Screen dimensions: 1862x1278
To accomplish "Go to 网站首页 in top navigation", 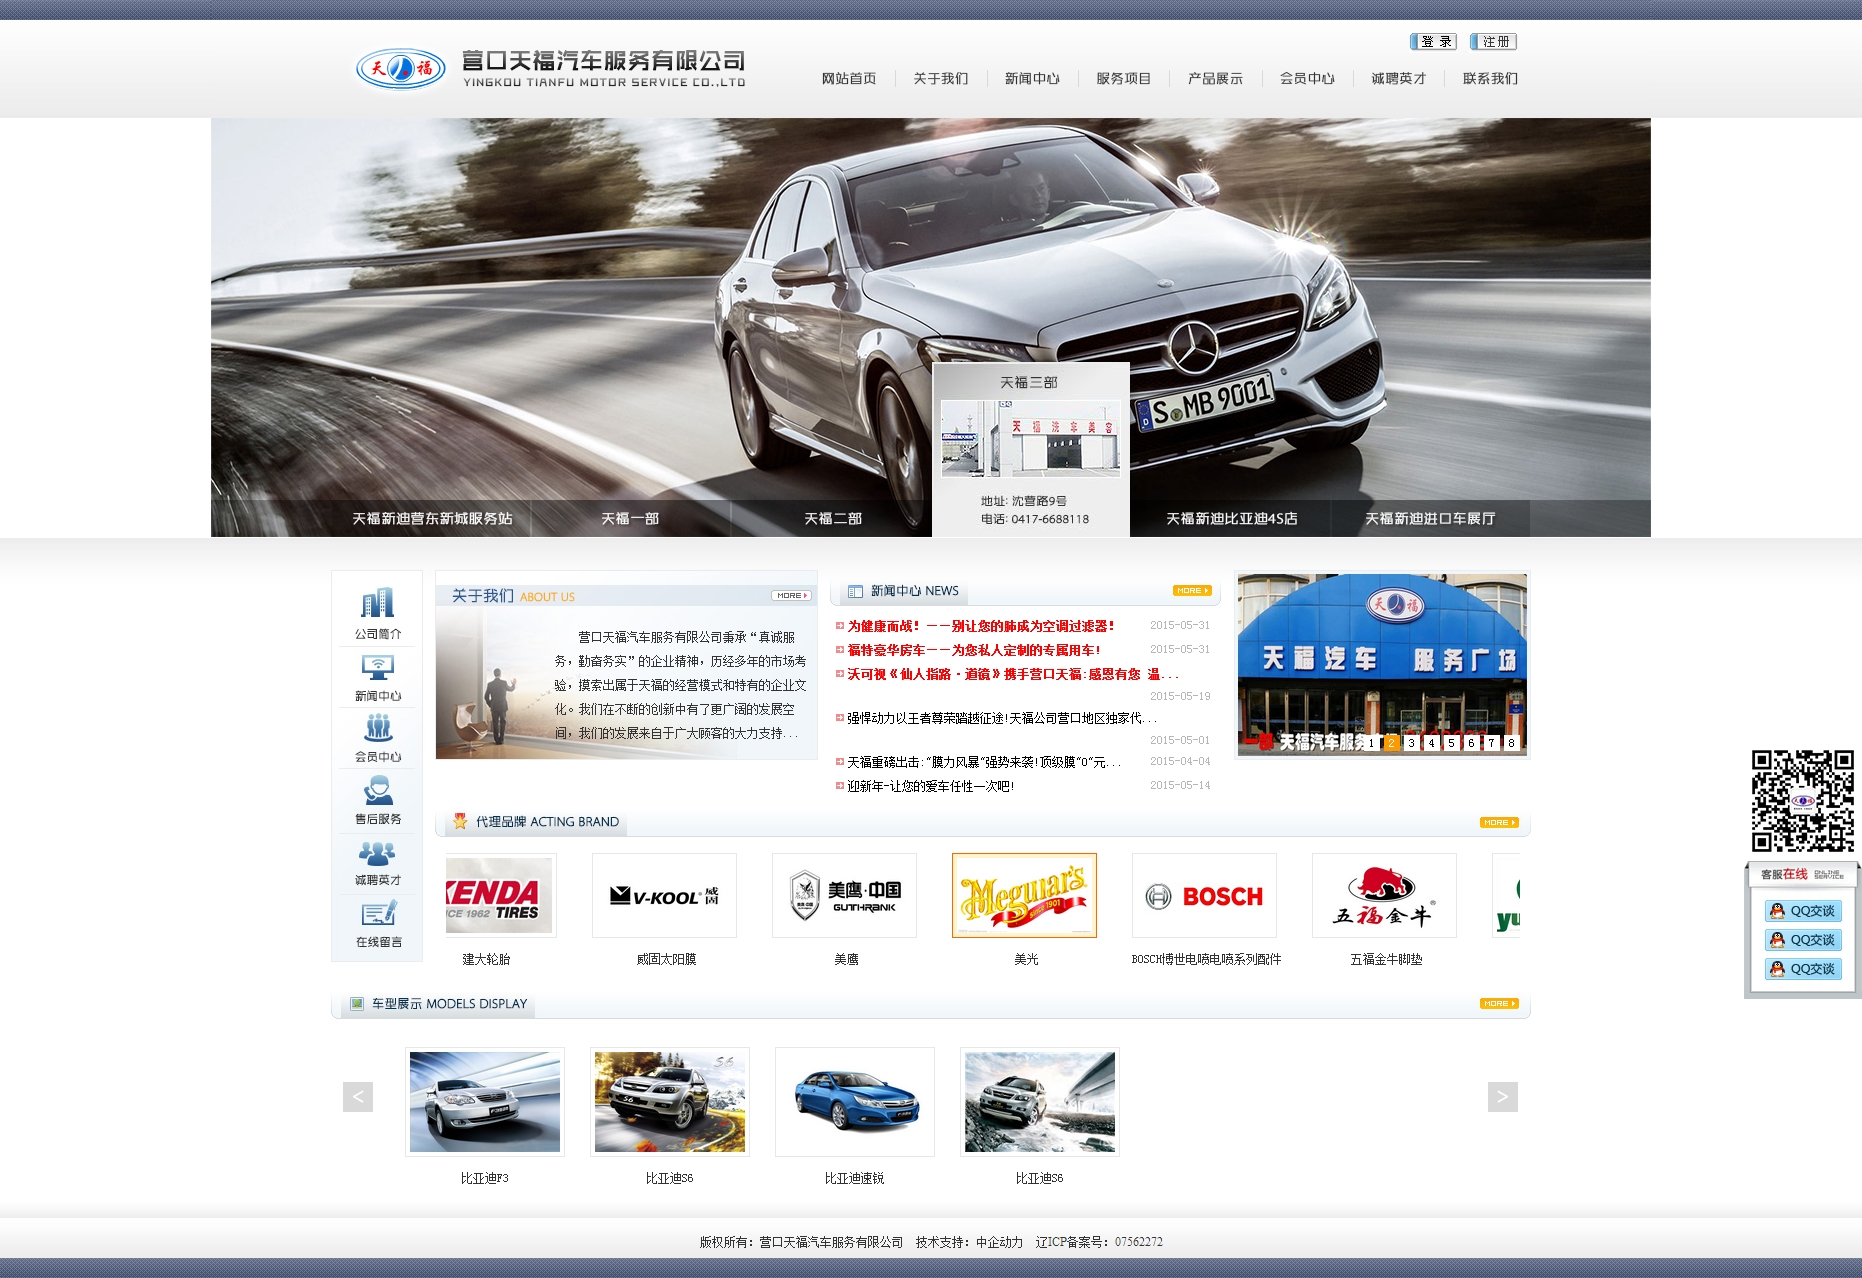I will [849, 79].
